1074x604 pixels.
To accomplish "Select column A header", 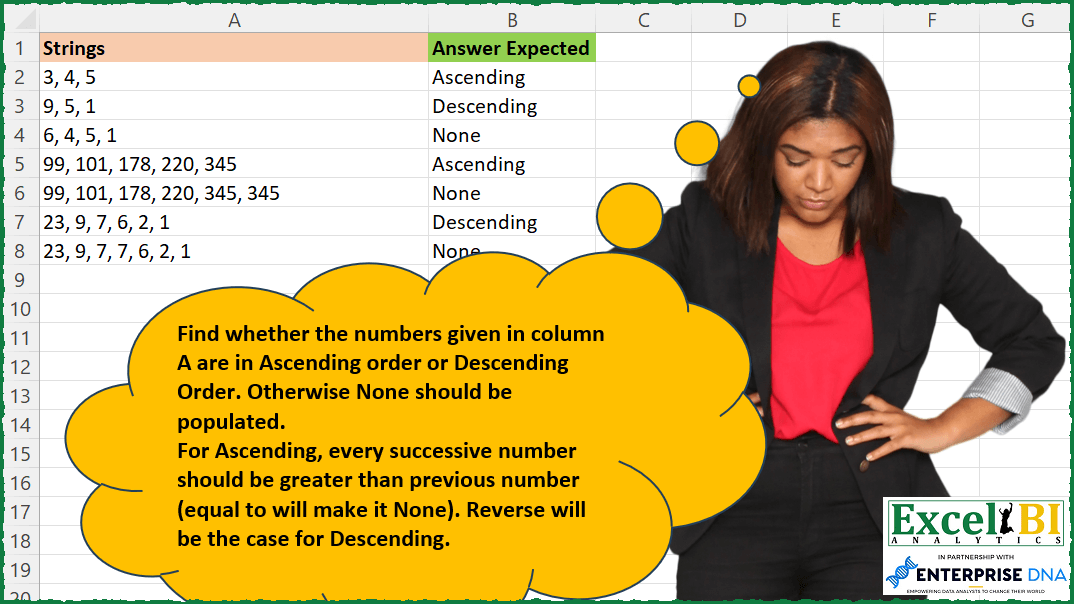I will (234, 20).
